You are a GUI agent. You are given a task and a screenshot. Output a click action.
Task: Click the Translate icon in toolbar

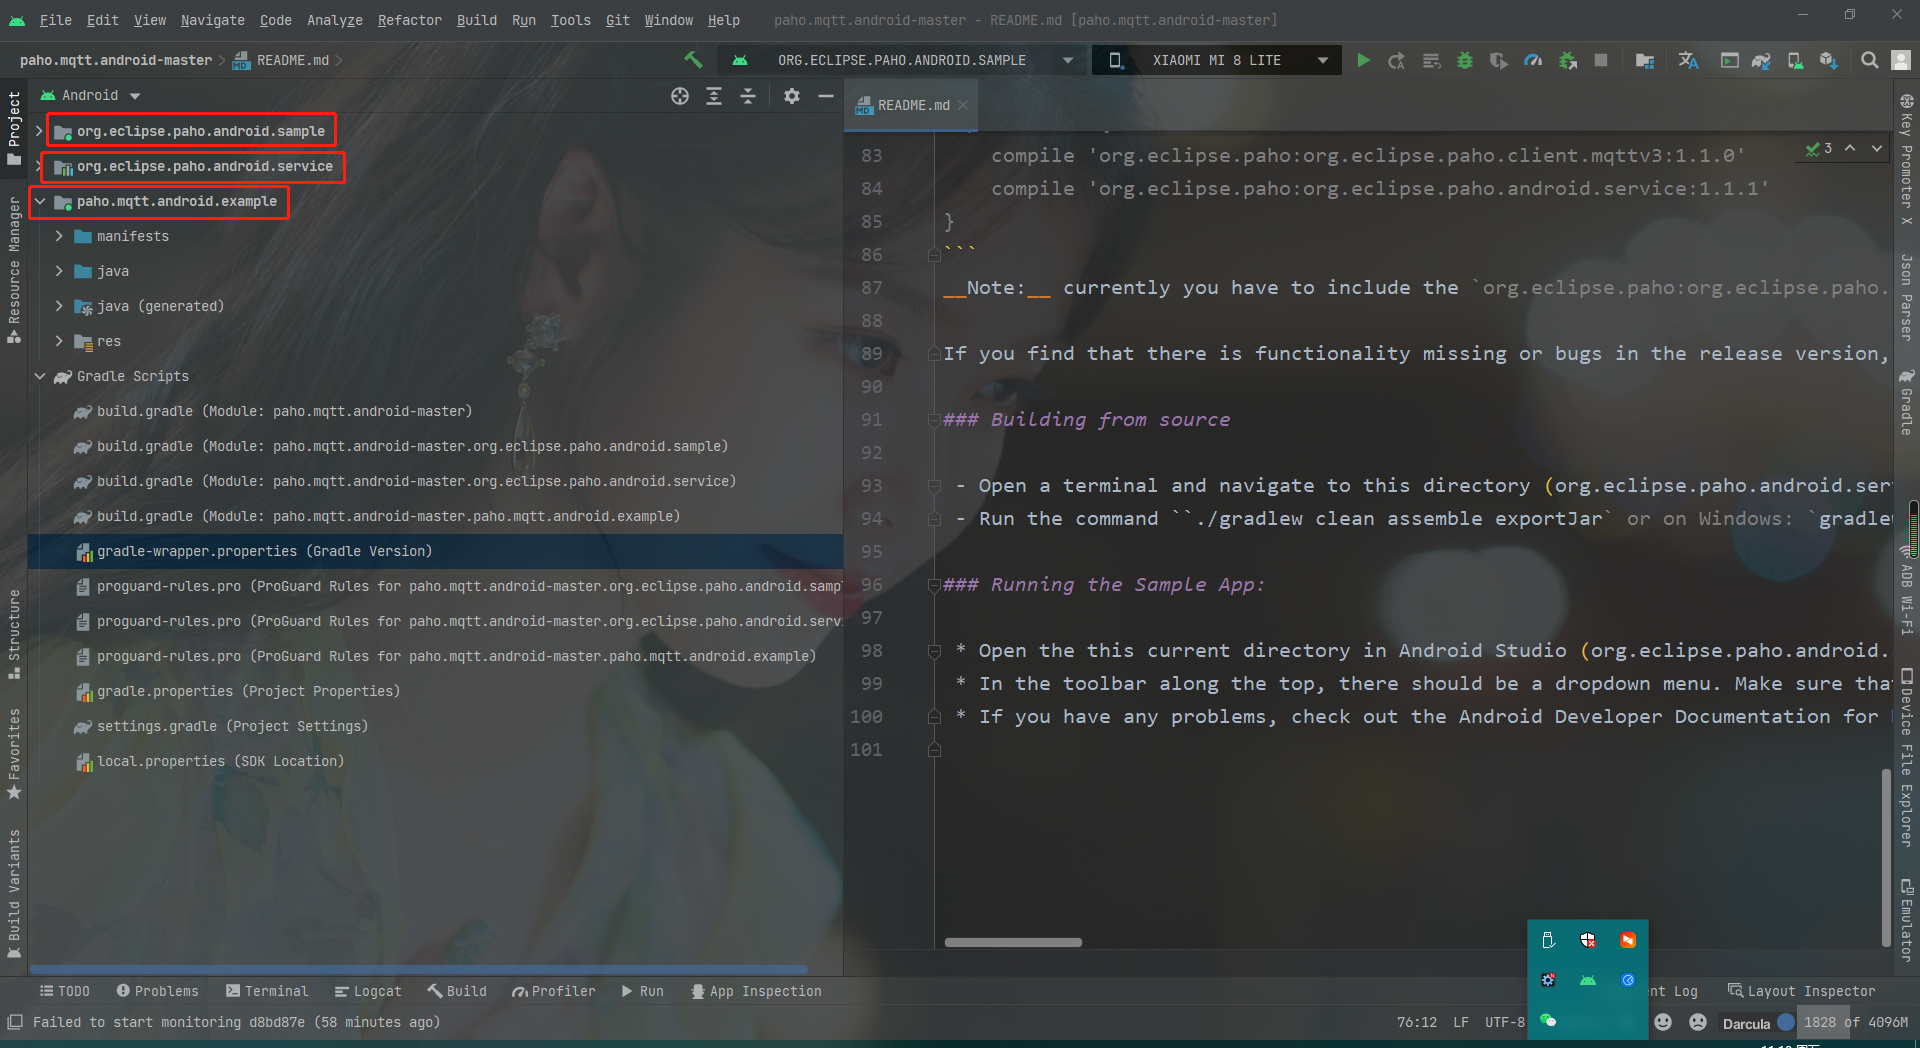1688,60
